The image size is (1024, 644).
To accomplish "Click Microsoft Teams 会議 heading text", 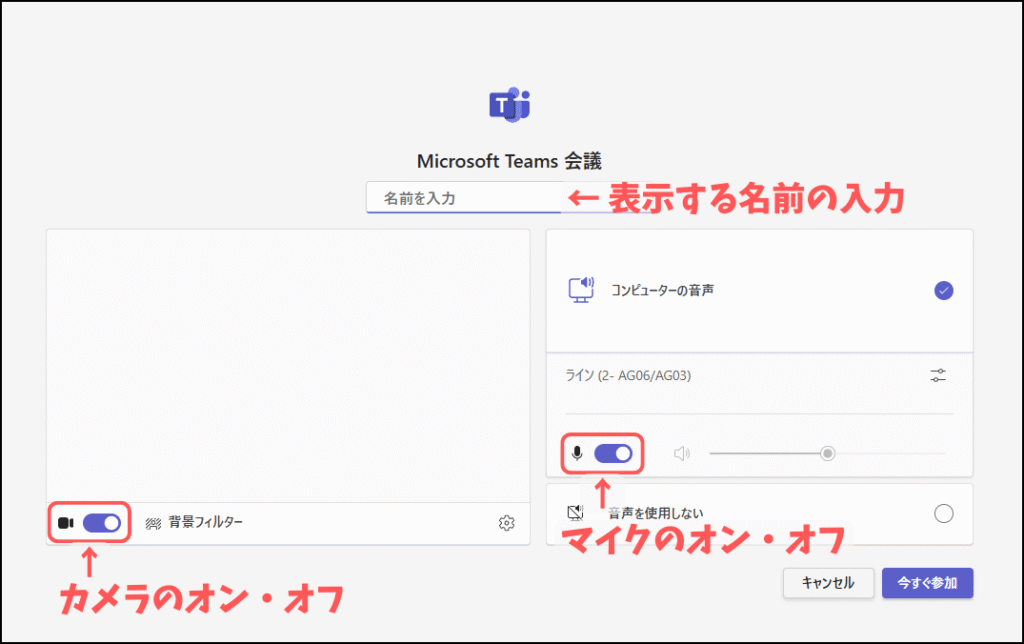I will (x=509, y=161).
